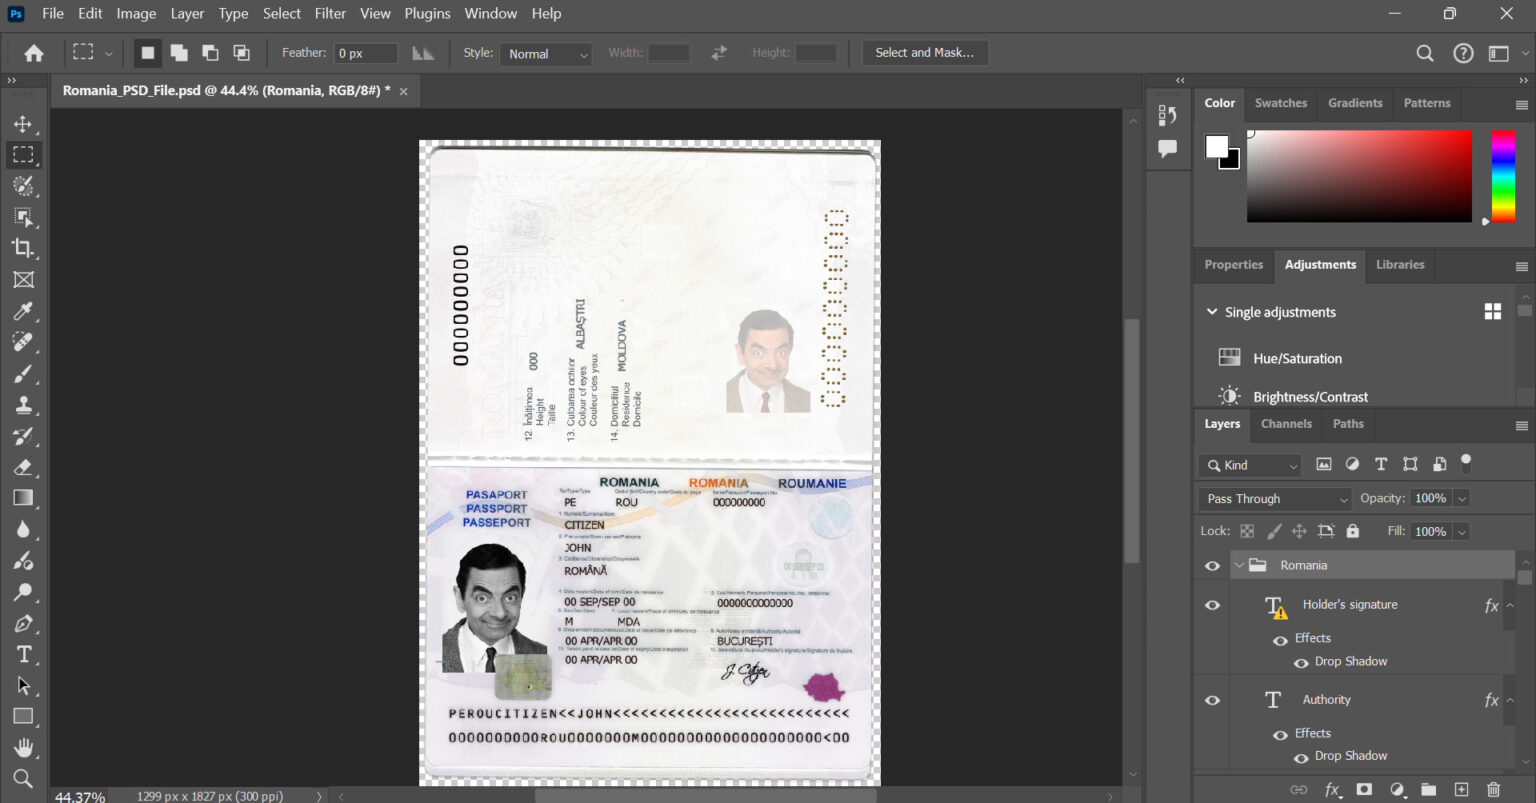Select the Spot Healing Brush tool

pyautogui.click(x=23, y=342)
